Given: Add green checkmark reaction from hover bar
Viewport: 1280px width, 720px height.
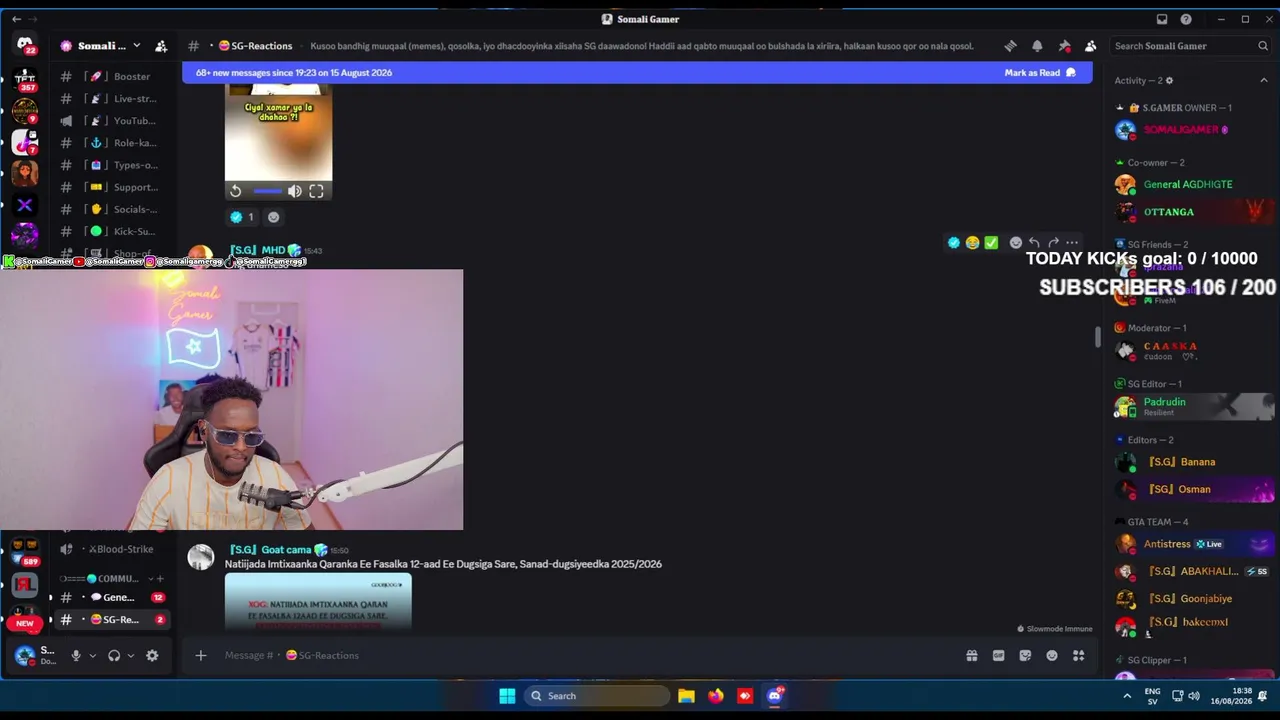Looking at the screenshot, I should click(x=991, y=243).
